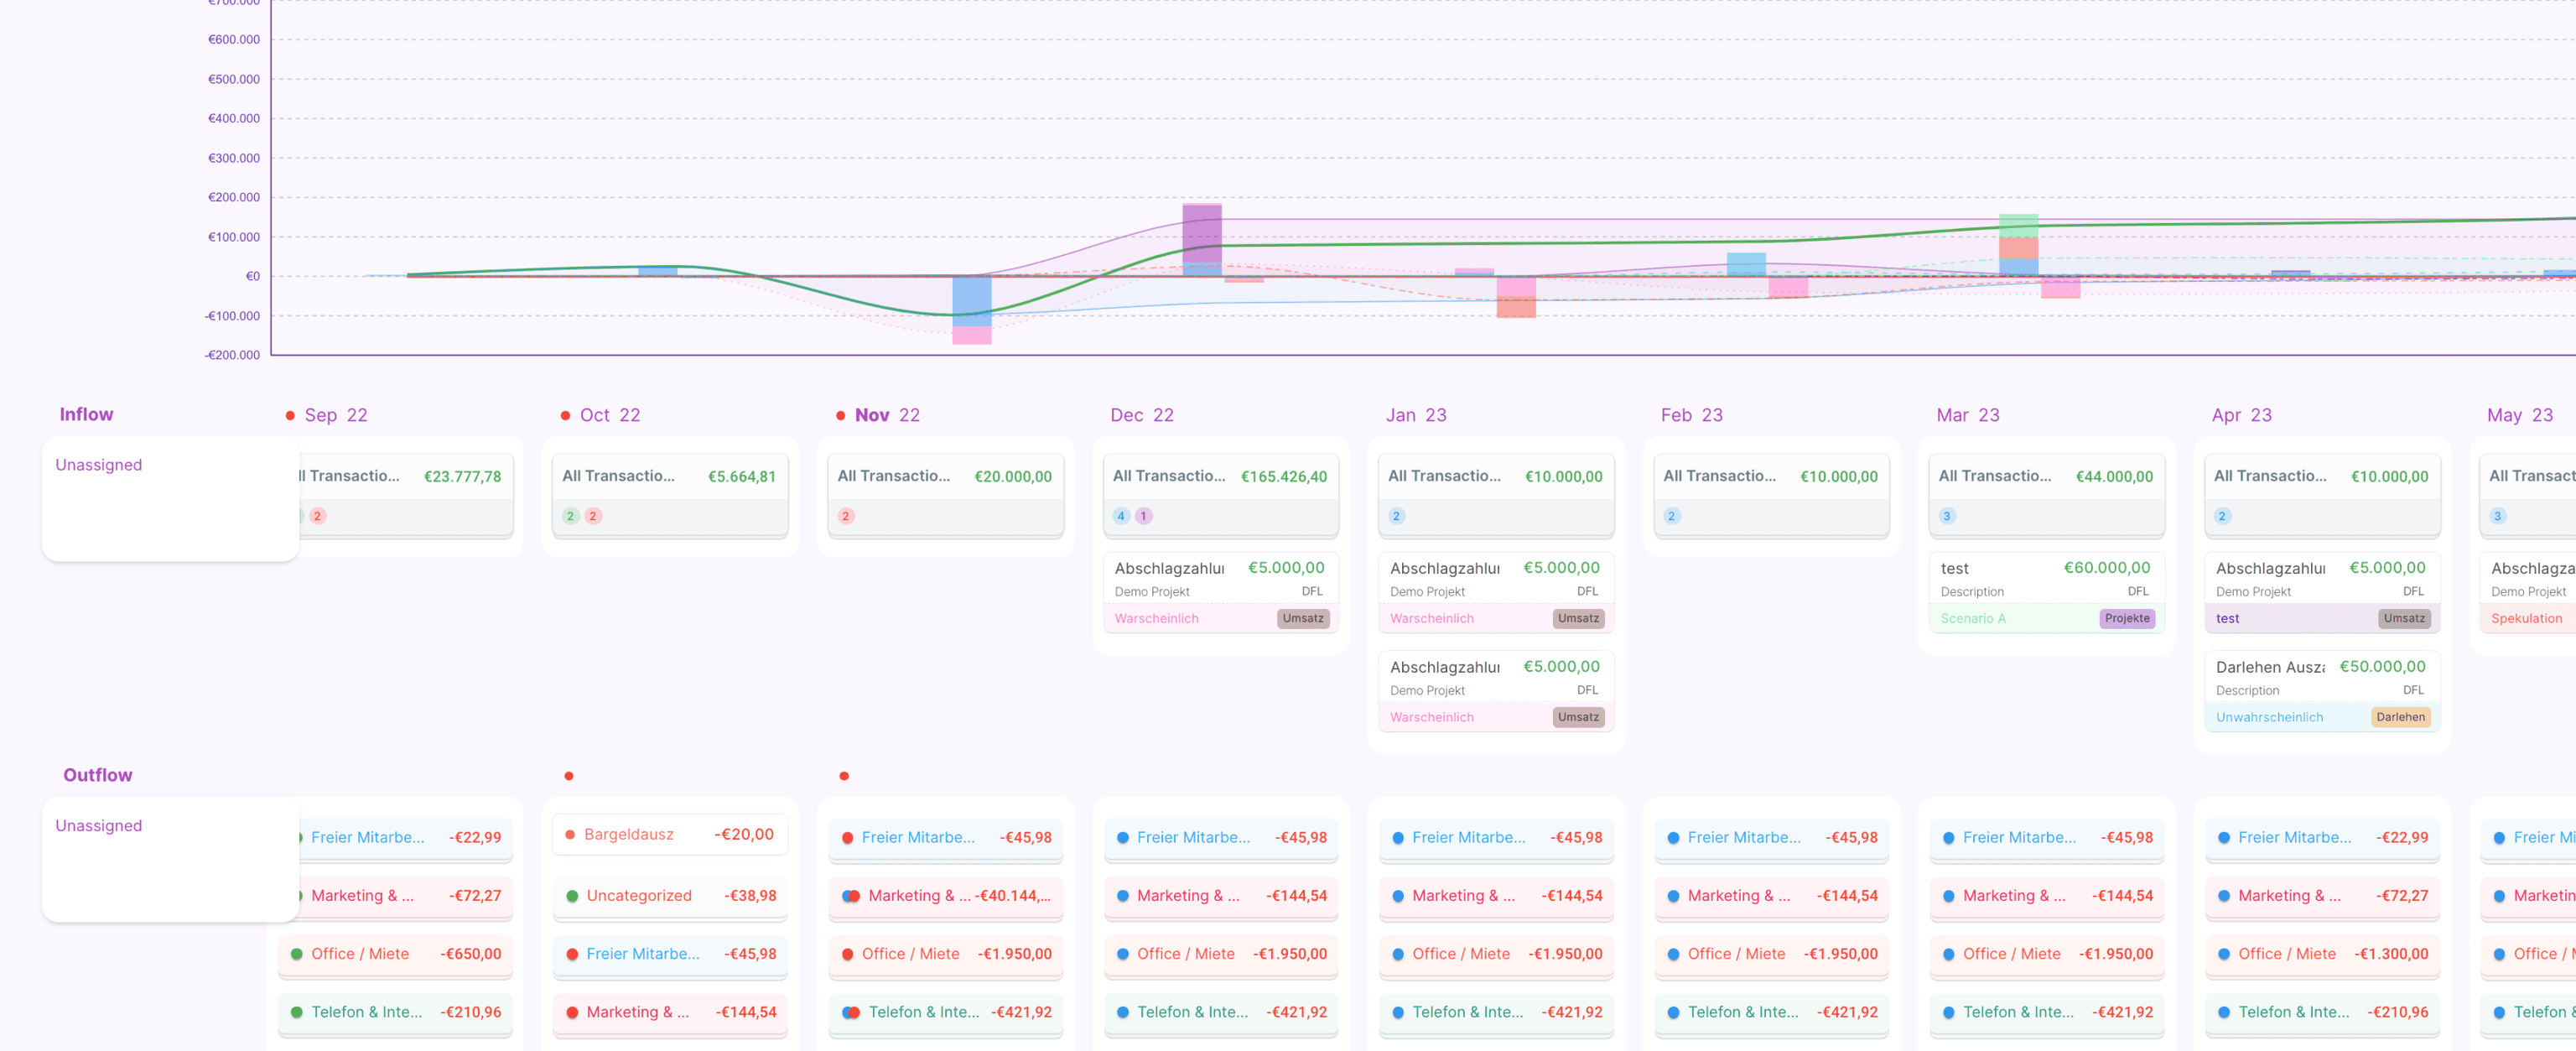This screenshot has width=2576, height=1051.
Task: Select the Nov 22 month header
Action: pyautogui.click(x=886, y=415)
